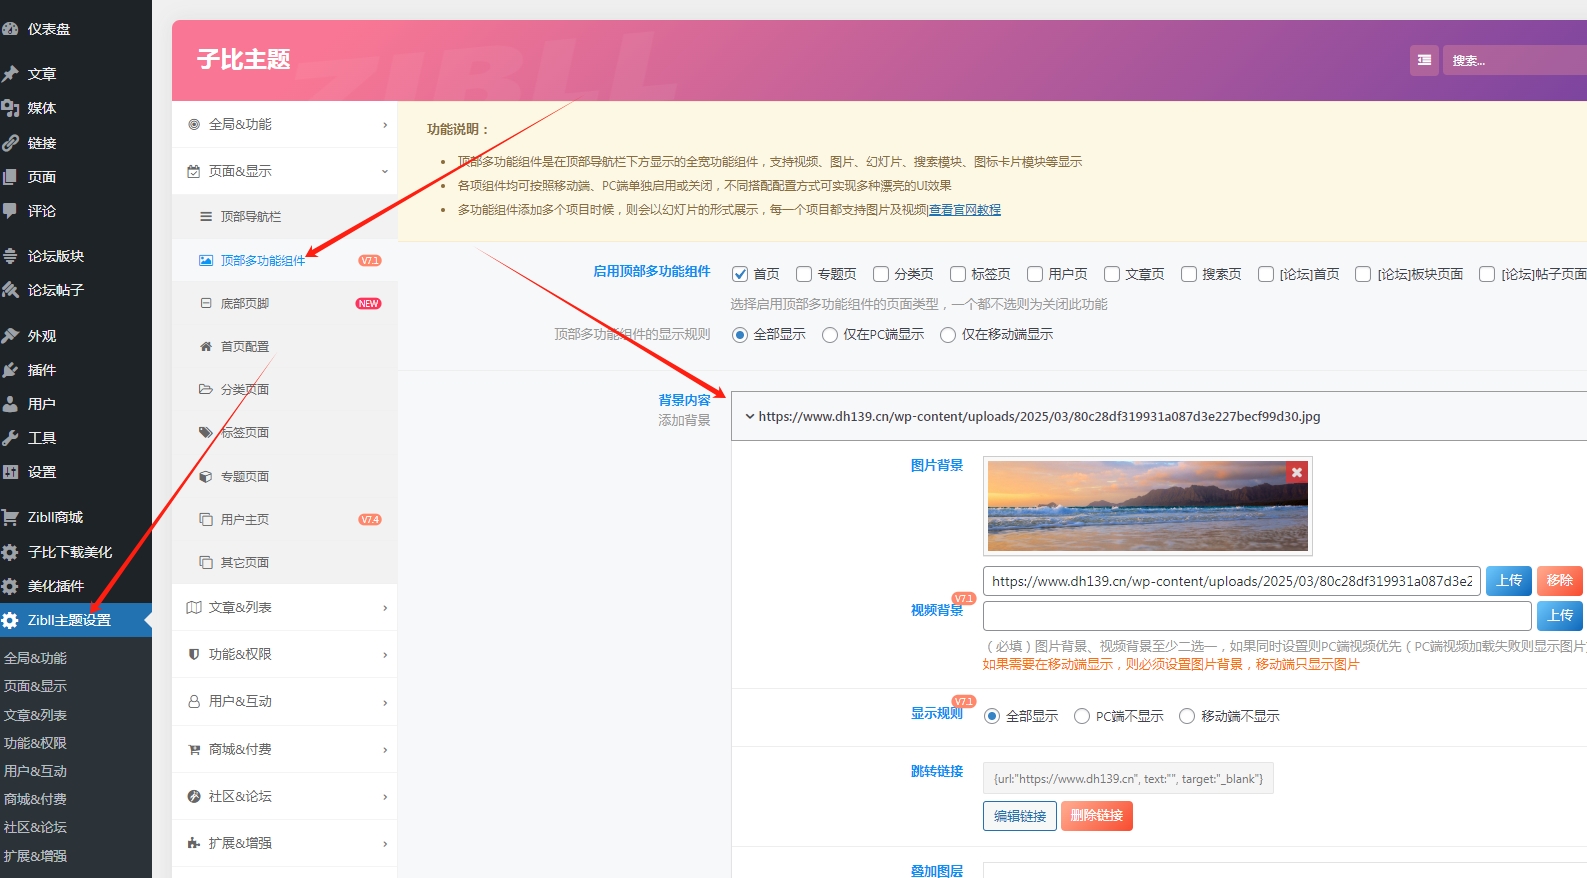Image resolution: width=1587 pixels, height=878 pixels.
Task: Click the 评论 comment bubble icon
Action: pos(10,211)
